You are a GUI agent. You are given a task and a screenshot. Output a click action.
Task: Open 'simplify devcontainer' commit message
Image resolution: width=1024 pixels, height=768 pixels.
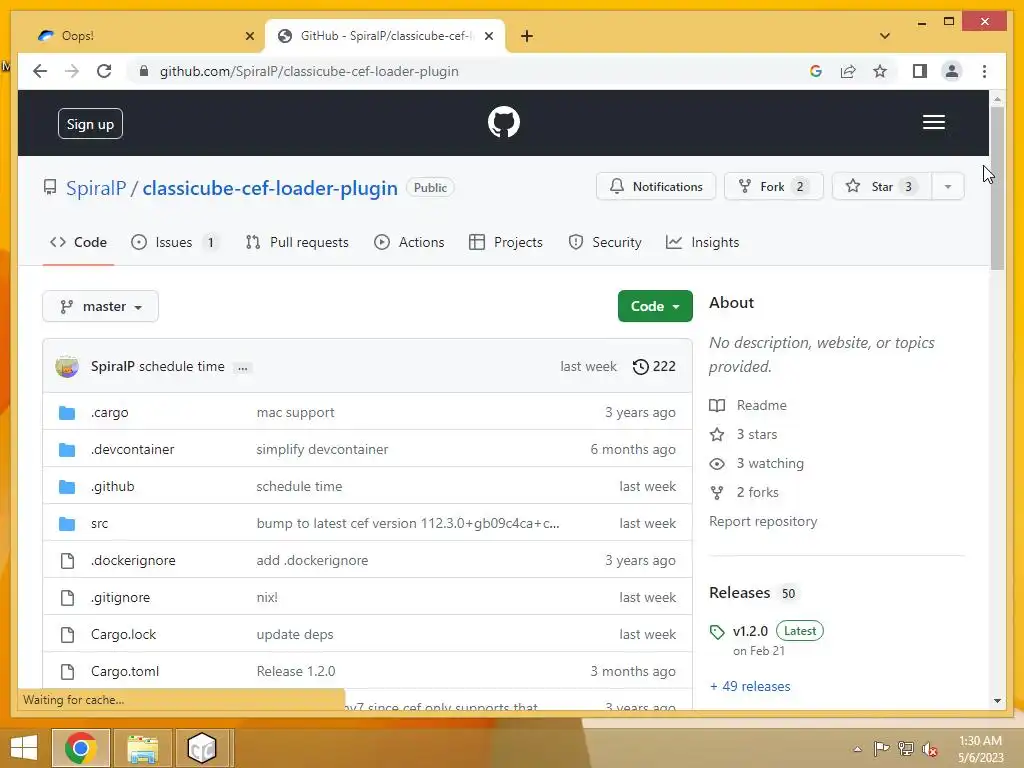[x=322, y=449]
